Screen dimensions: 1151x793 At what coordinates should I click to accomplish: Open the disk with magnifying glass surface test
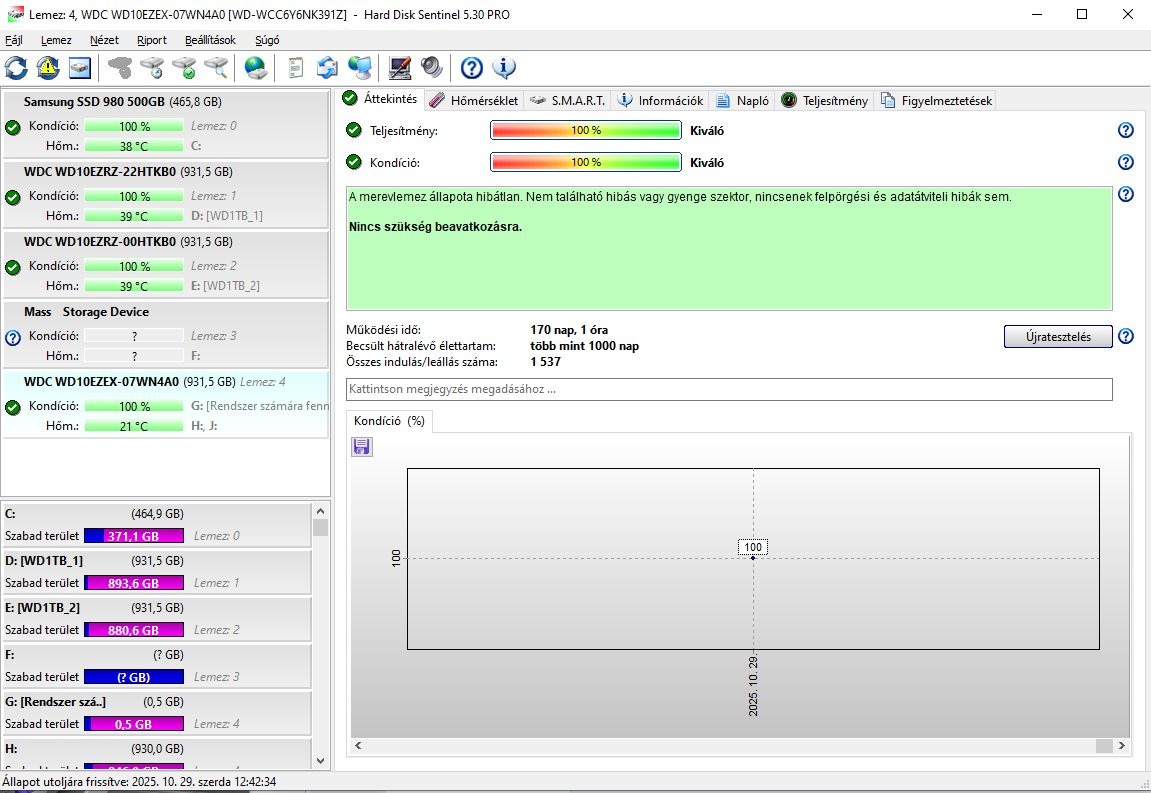(216, 68)
